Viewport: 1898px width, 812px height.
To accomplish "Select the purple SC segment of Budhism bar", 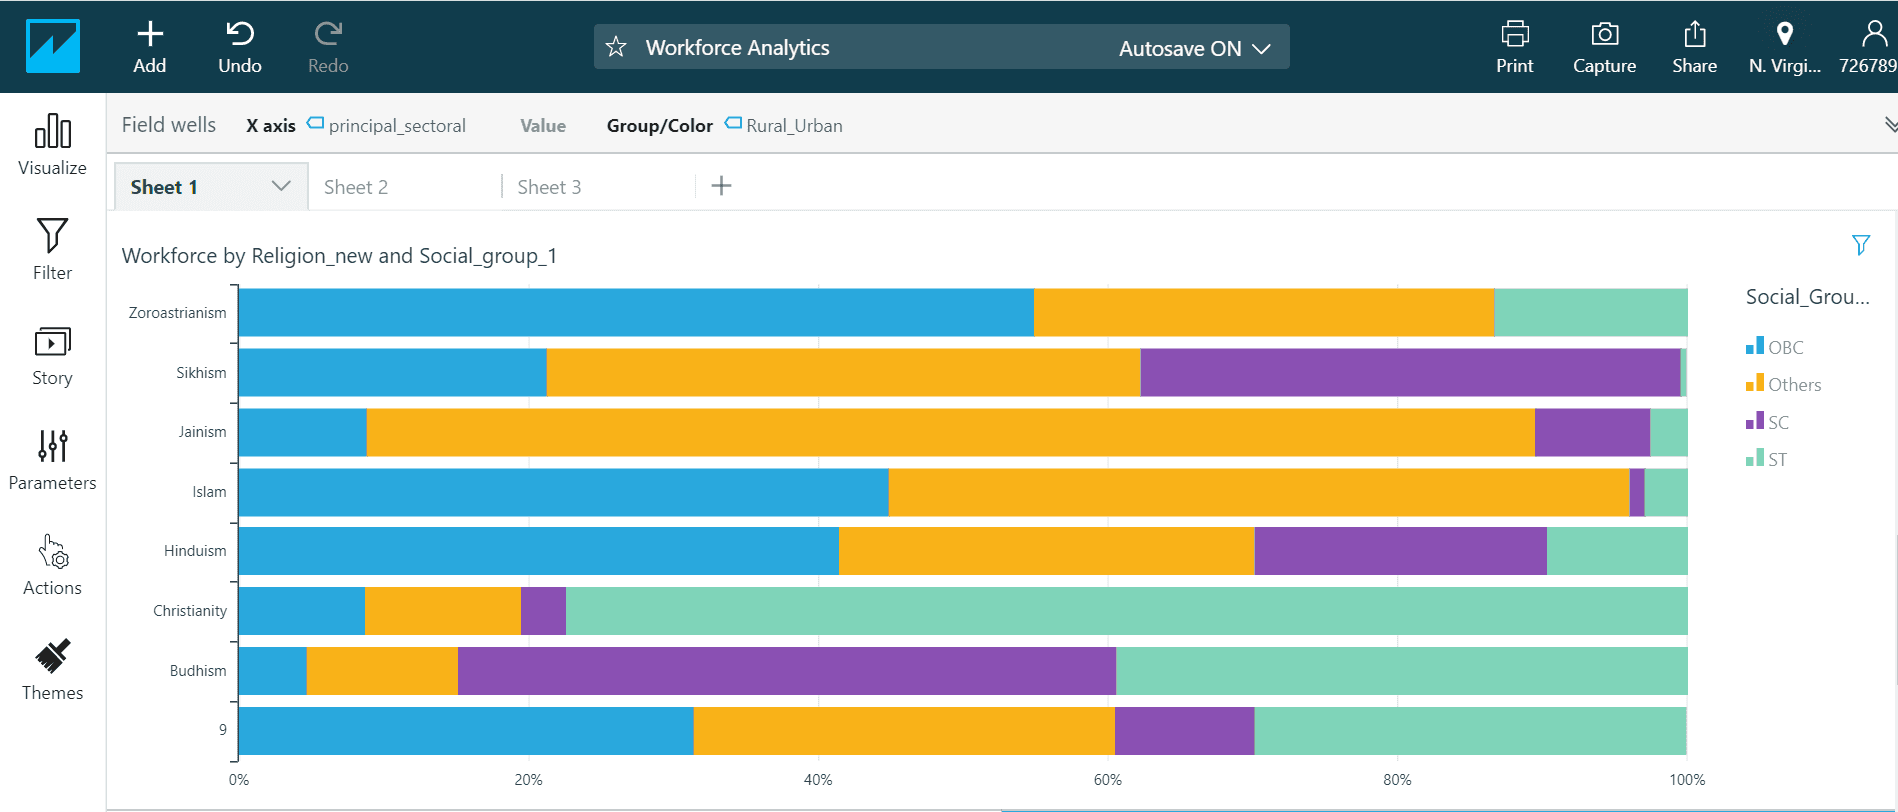I will tap(787, 671).
